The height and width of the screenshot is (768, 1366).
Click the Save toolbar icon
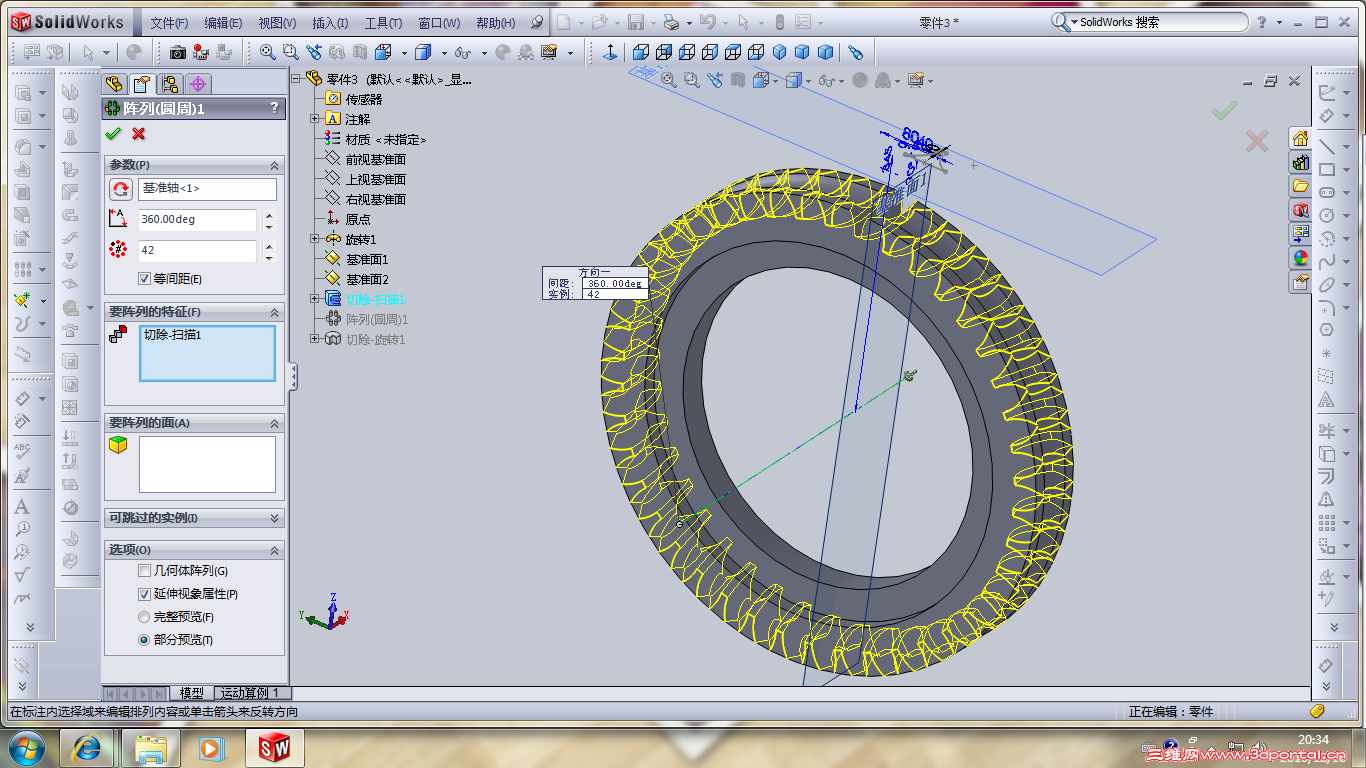tap(635, 22)
